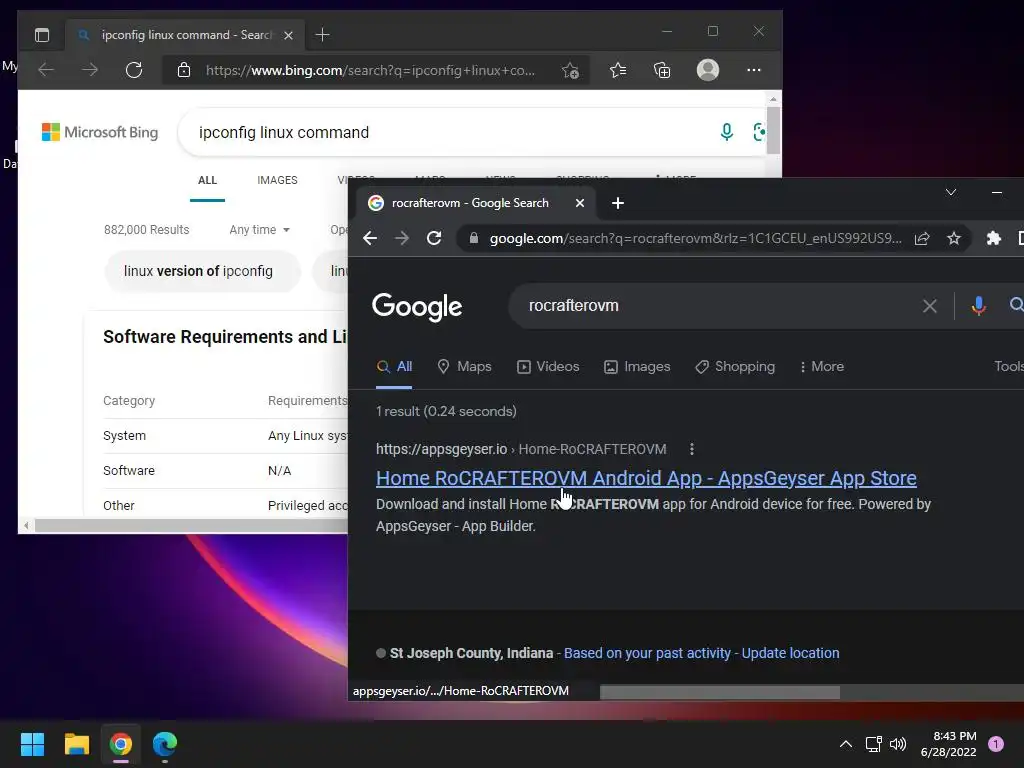
Task: Click the lock icon in Edge address bar
Action: click(184, 70)
